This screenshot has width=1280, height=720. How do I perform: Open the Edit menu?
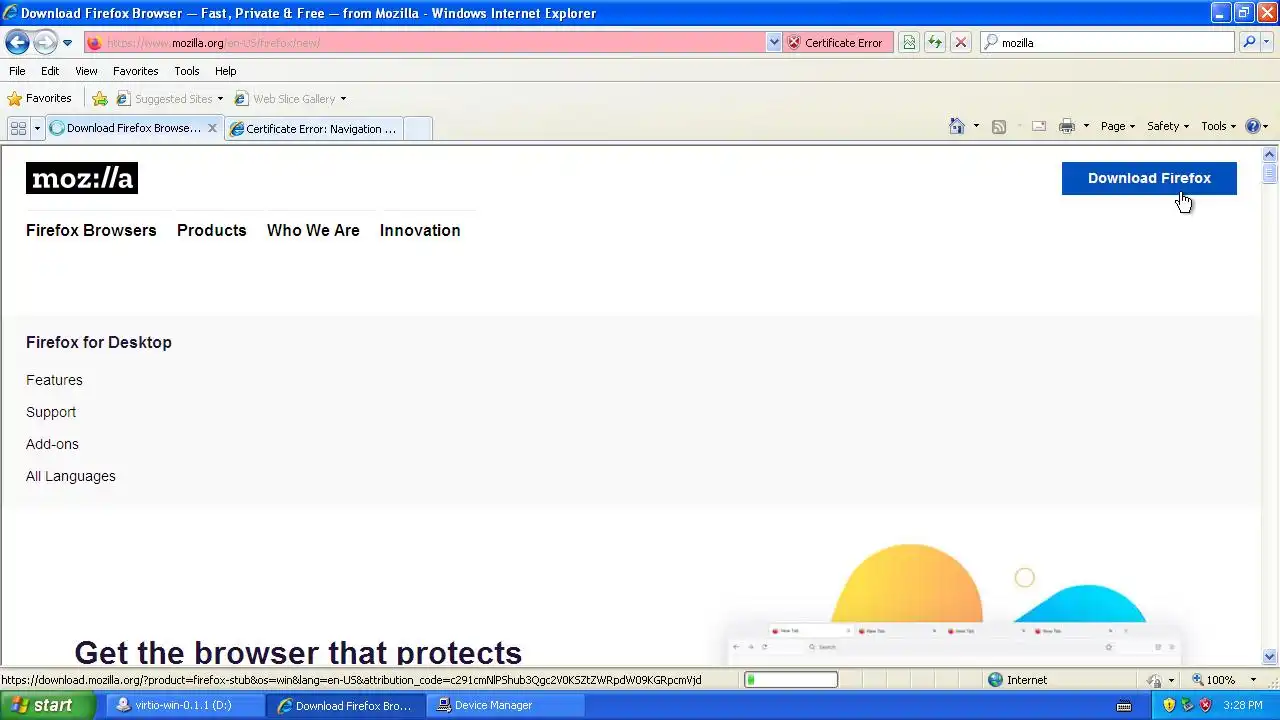(x=50, y=71)
